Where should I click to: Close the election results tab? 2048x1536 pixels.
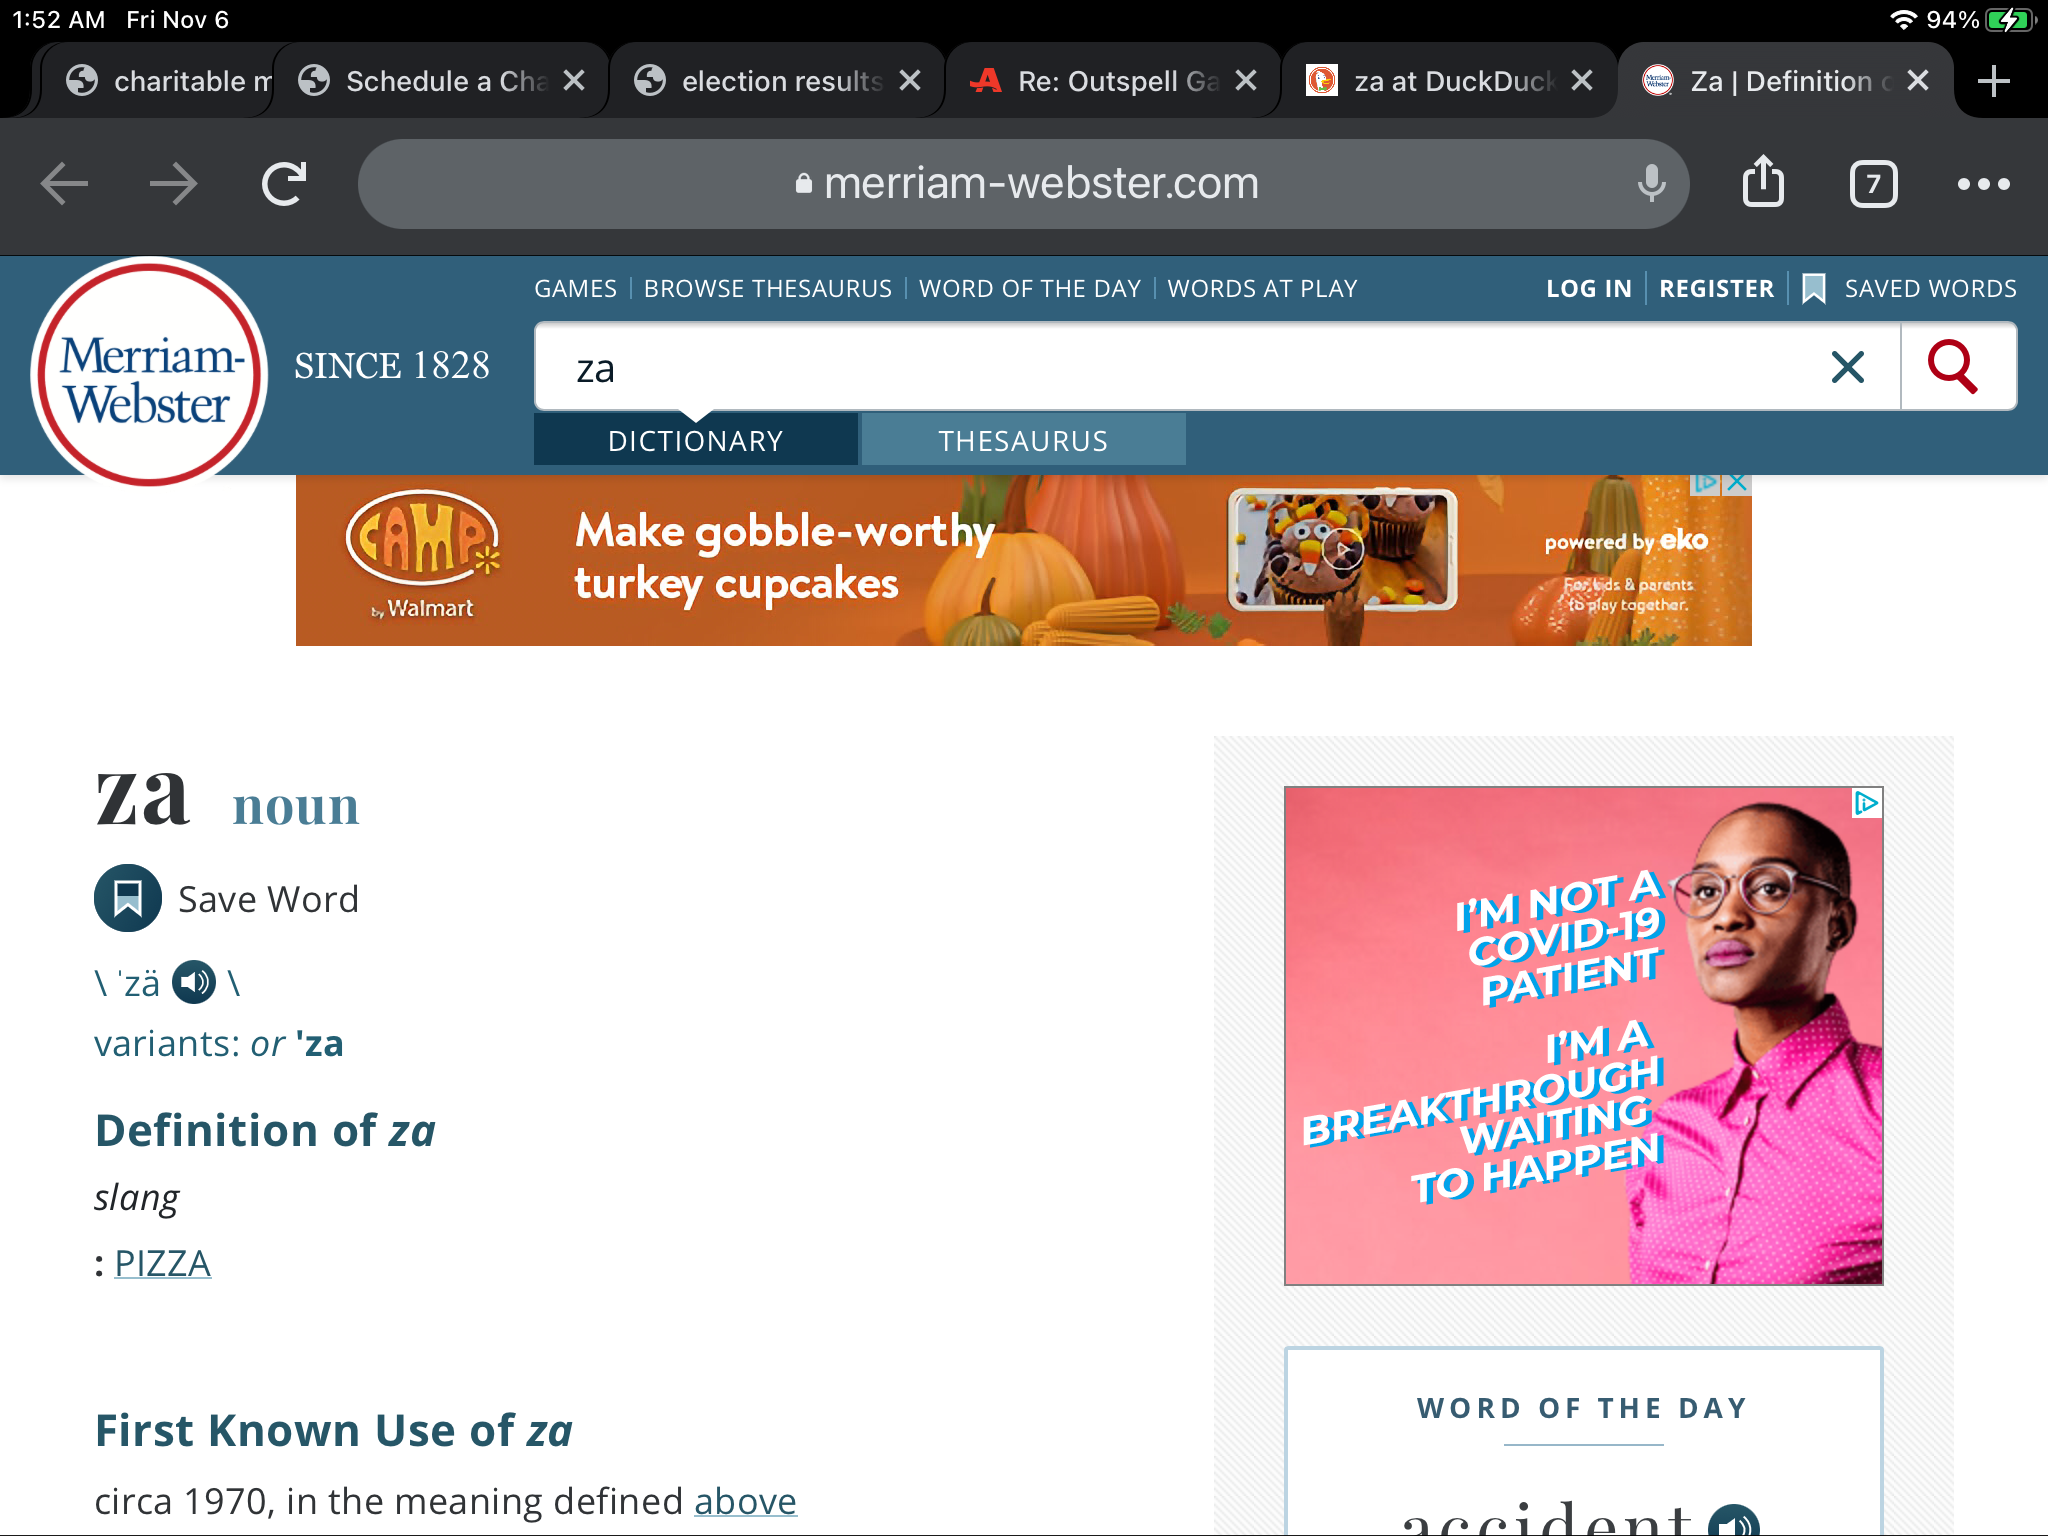[x=910, y=81]
